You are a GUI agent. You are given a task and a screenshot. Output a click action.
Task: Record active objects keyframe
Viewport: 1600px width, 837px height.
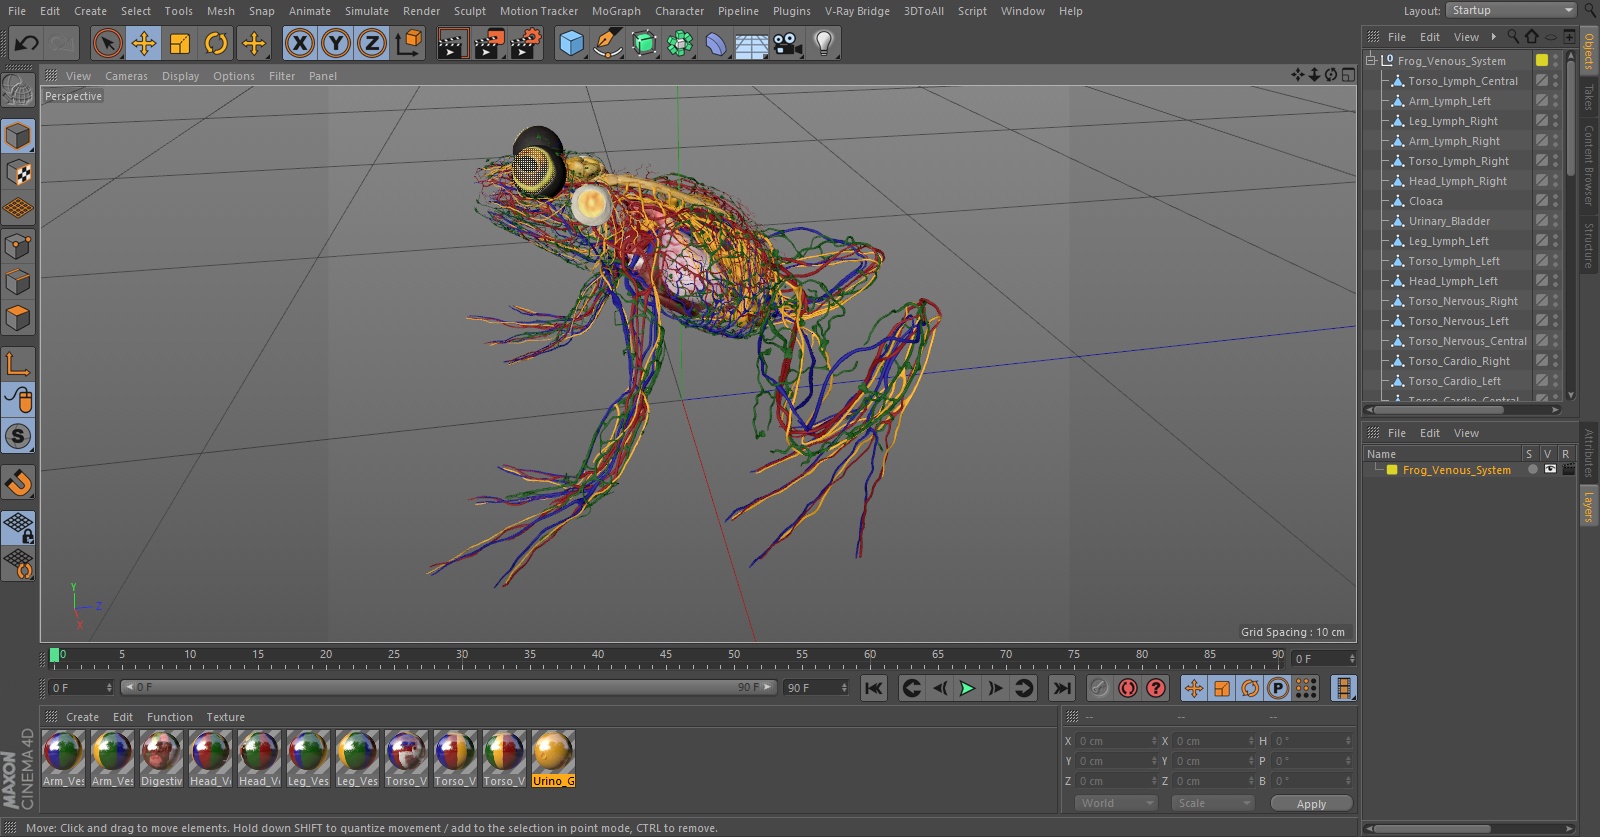1100,688
